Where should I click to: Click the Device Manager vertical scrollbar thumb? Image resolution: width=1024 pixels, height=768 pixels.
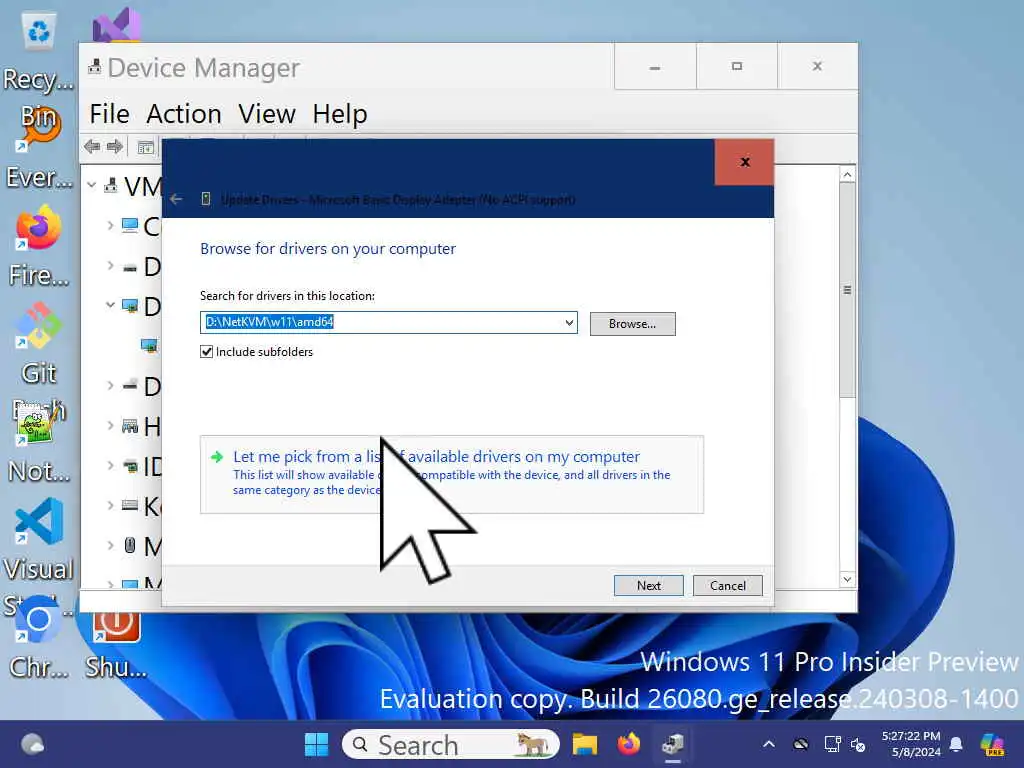point(847,290)
